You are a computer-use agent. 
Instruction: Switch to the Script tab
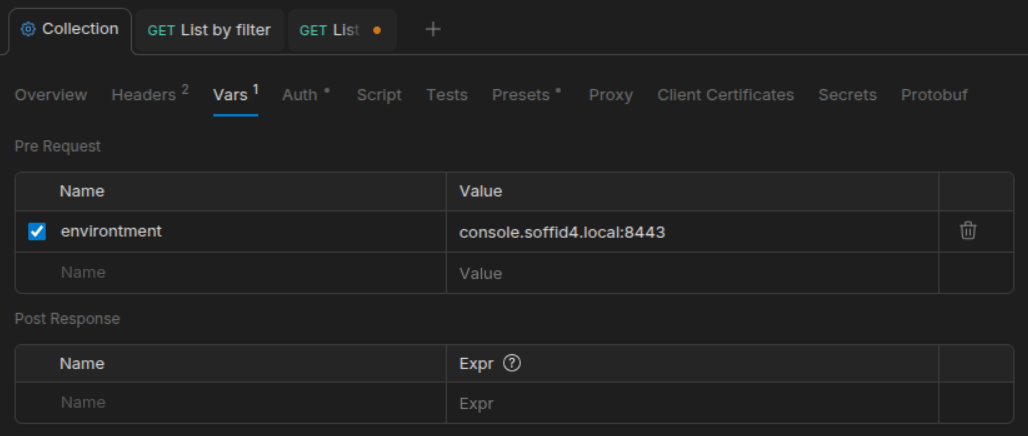[379, 95]
